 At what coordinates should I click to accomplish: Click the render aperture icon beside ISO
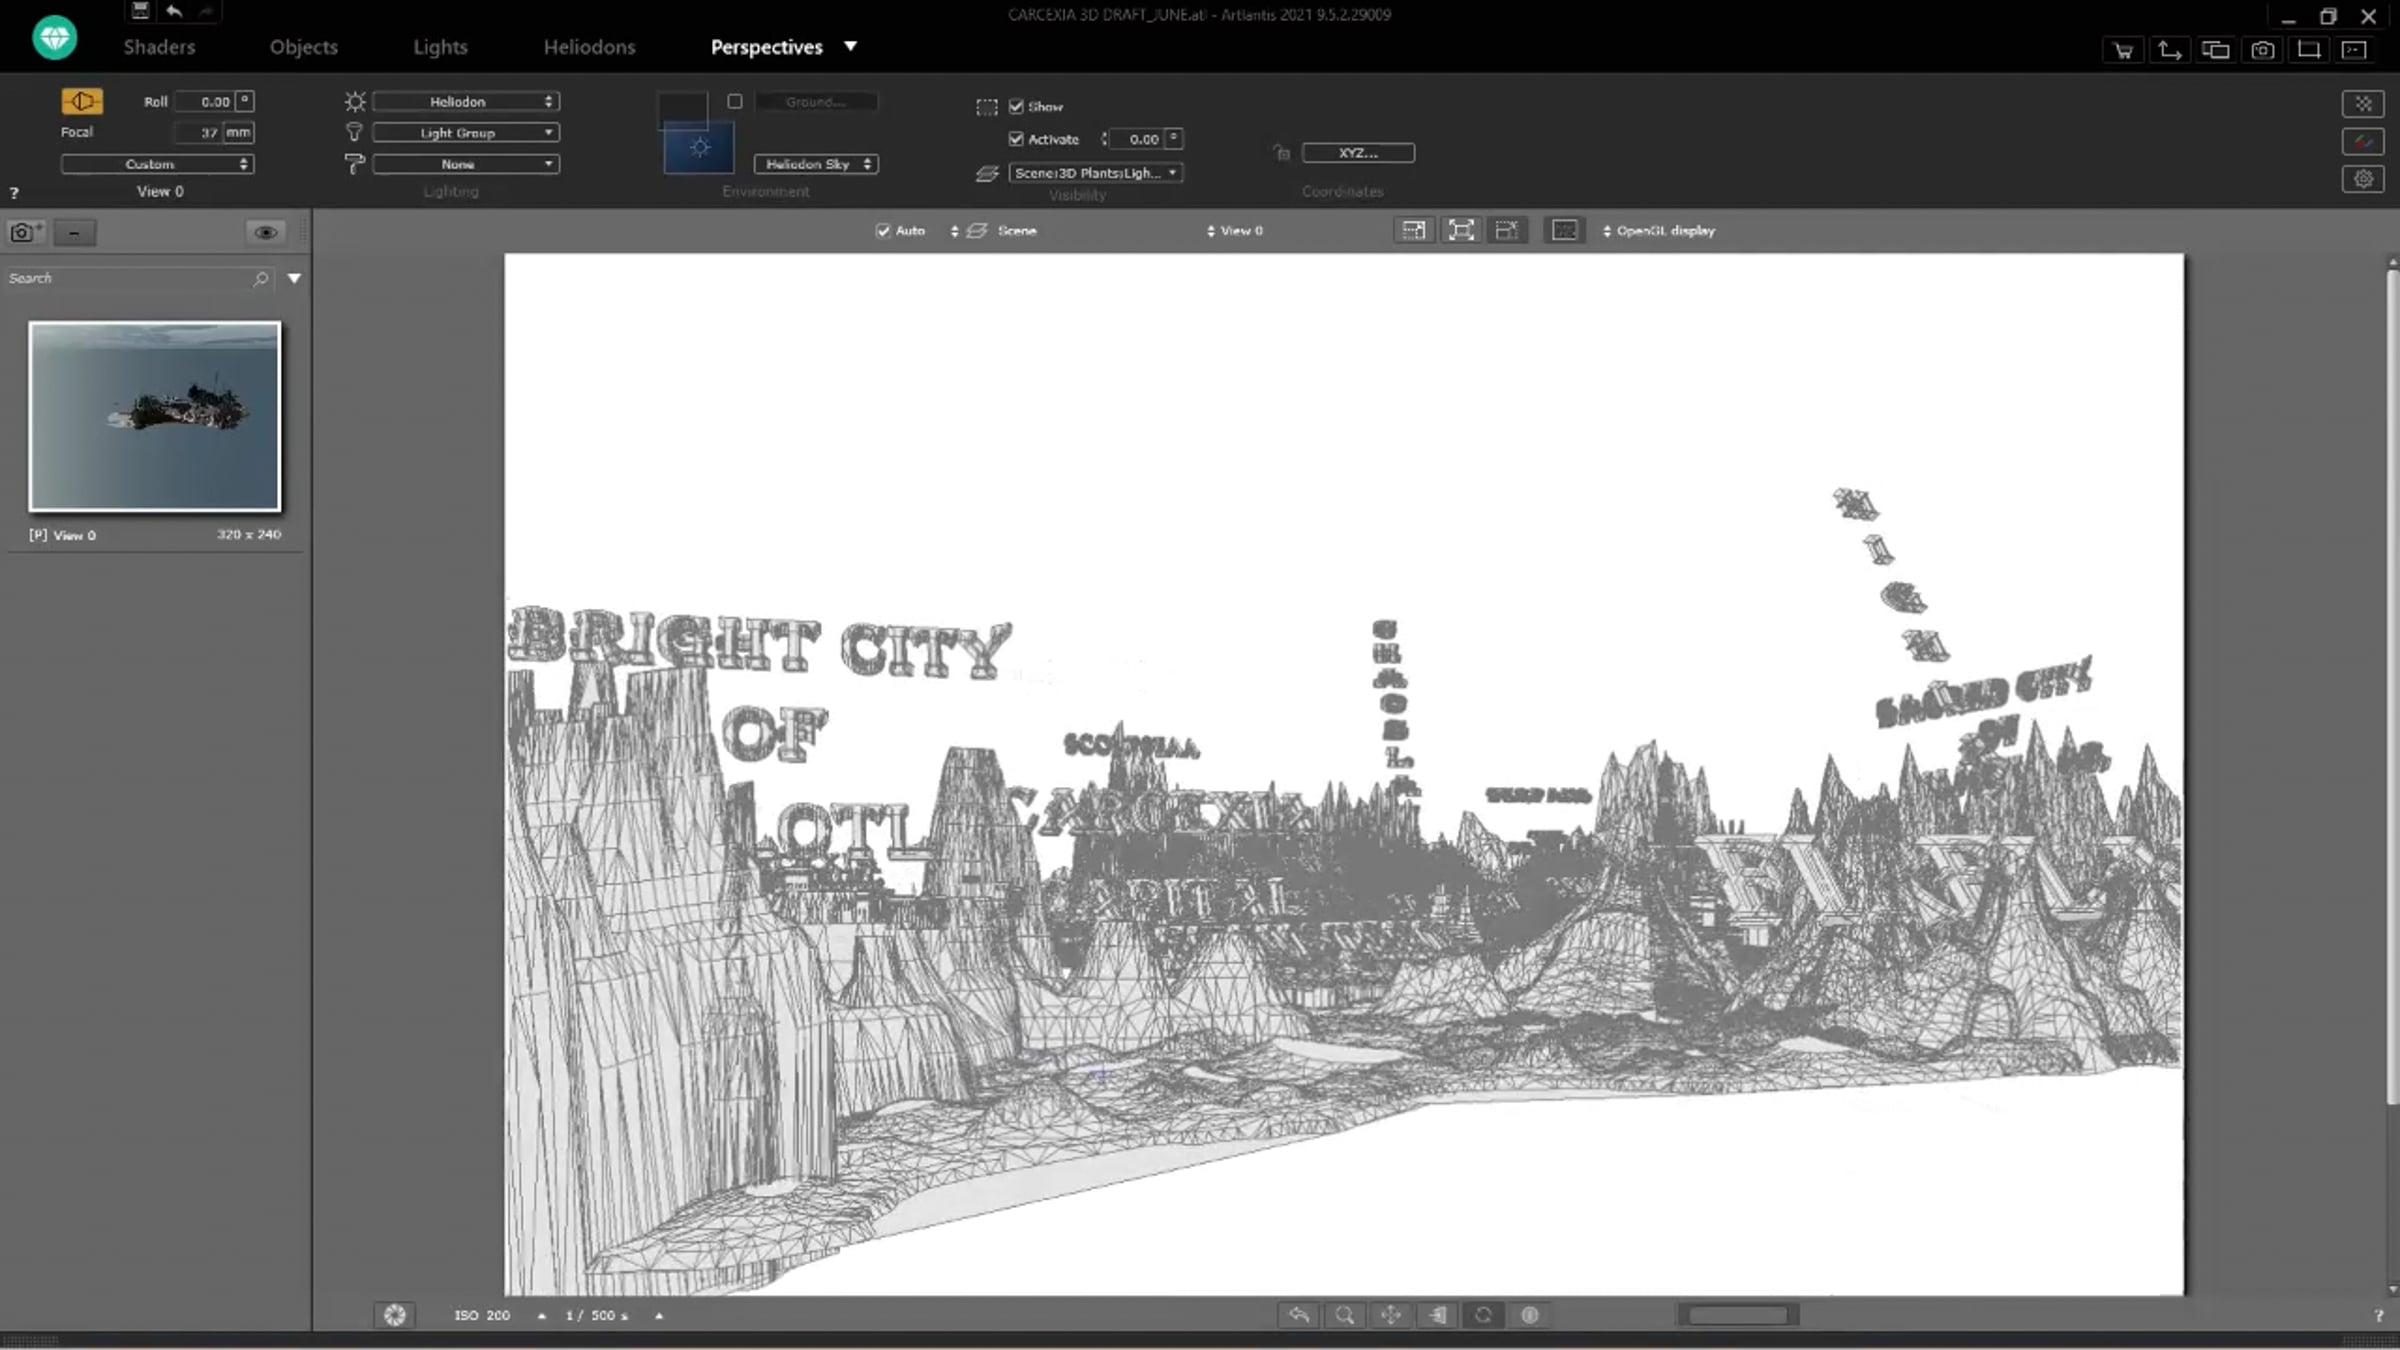pos(395,1315)
